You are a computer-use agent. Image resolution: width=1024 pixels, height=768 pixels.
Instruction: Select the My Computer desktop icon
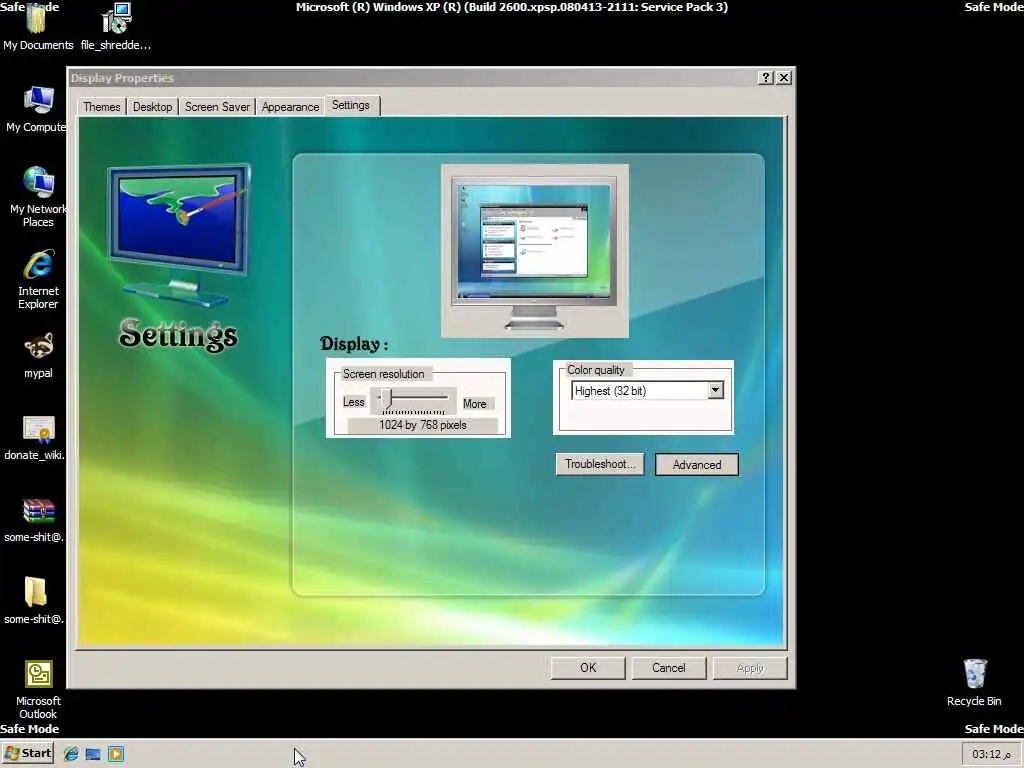37,109
